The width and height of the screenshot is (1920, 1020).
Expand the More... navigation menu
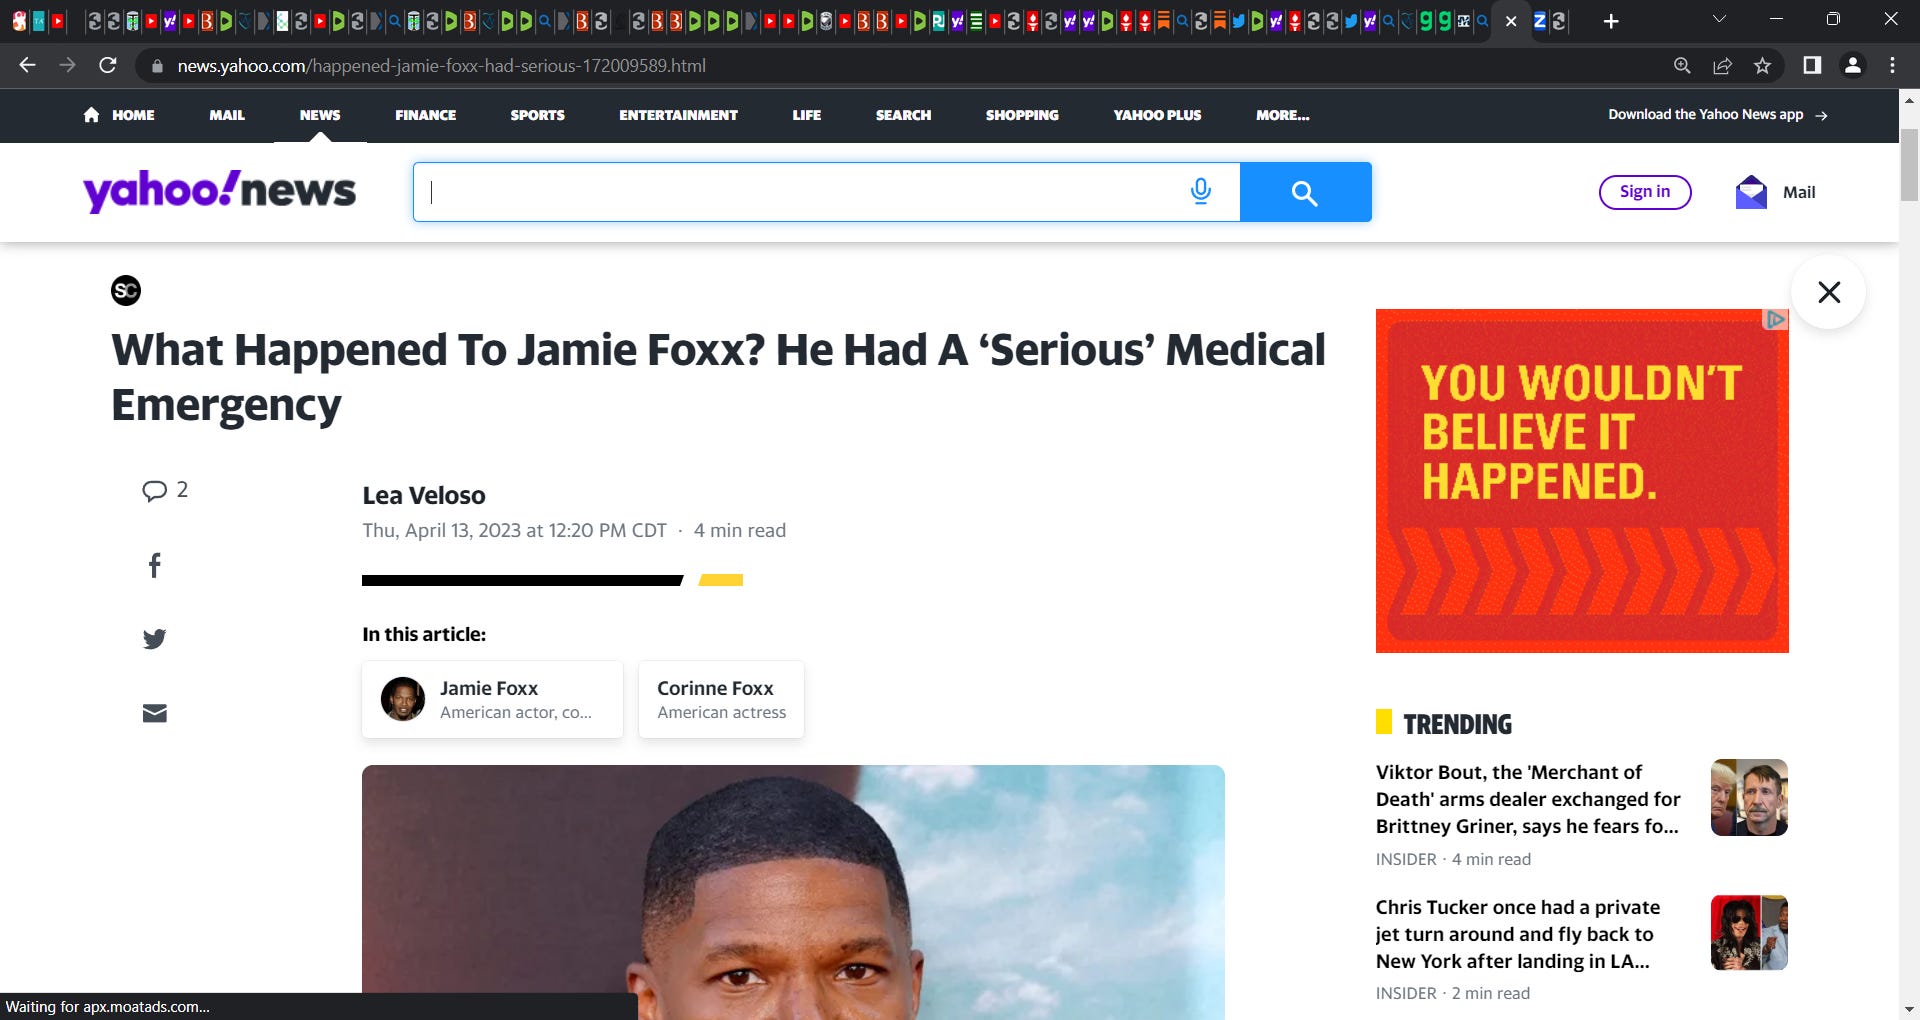point(1282,115)
